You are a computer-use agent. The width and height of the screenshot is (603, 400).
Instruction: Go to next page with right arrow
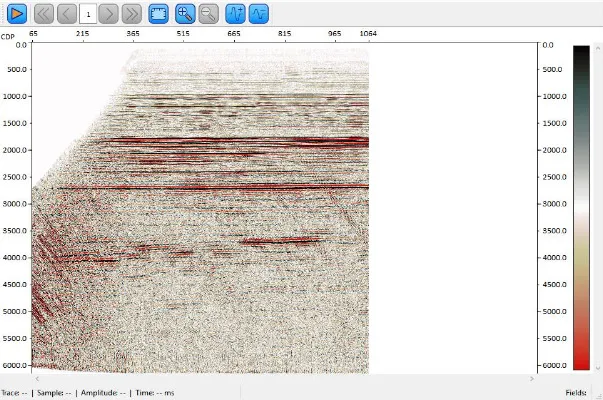[108, 14]
